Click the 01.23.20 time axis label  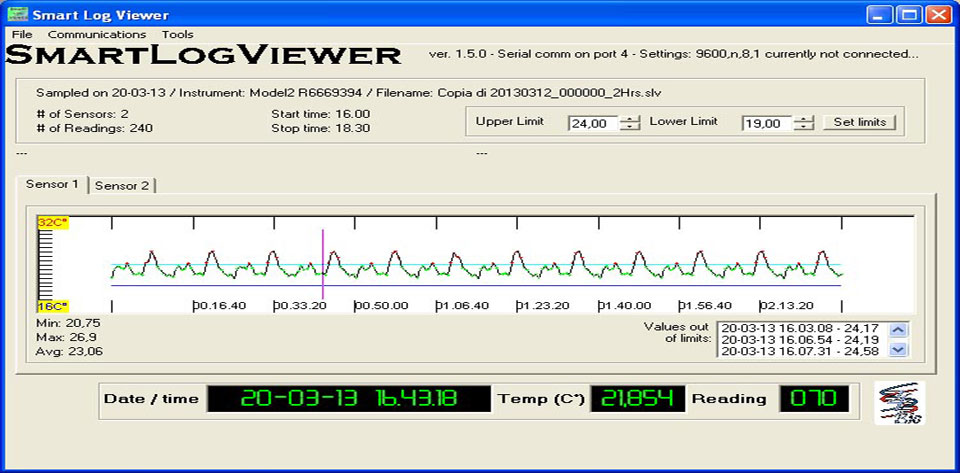coord(544,306)
